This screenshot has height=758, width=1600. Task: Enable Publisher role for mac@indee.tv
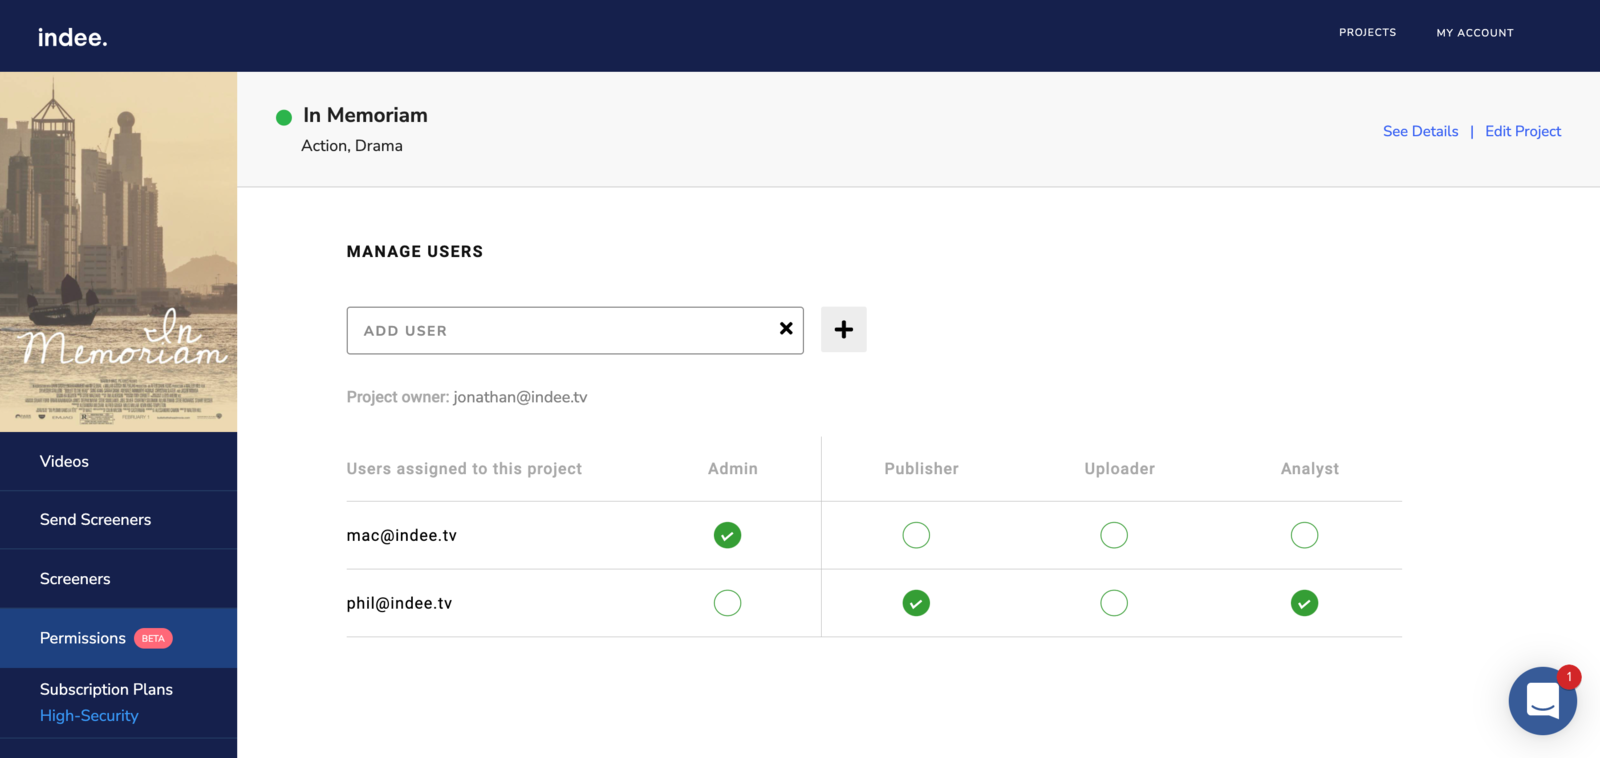click(916, 536)
